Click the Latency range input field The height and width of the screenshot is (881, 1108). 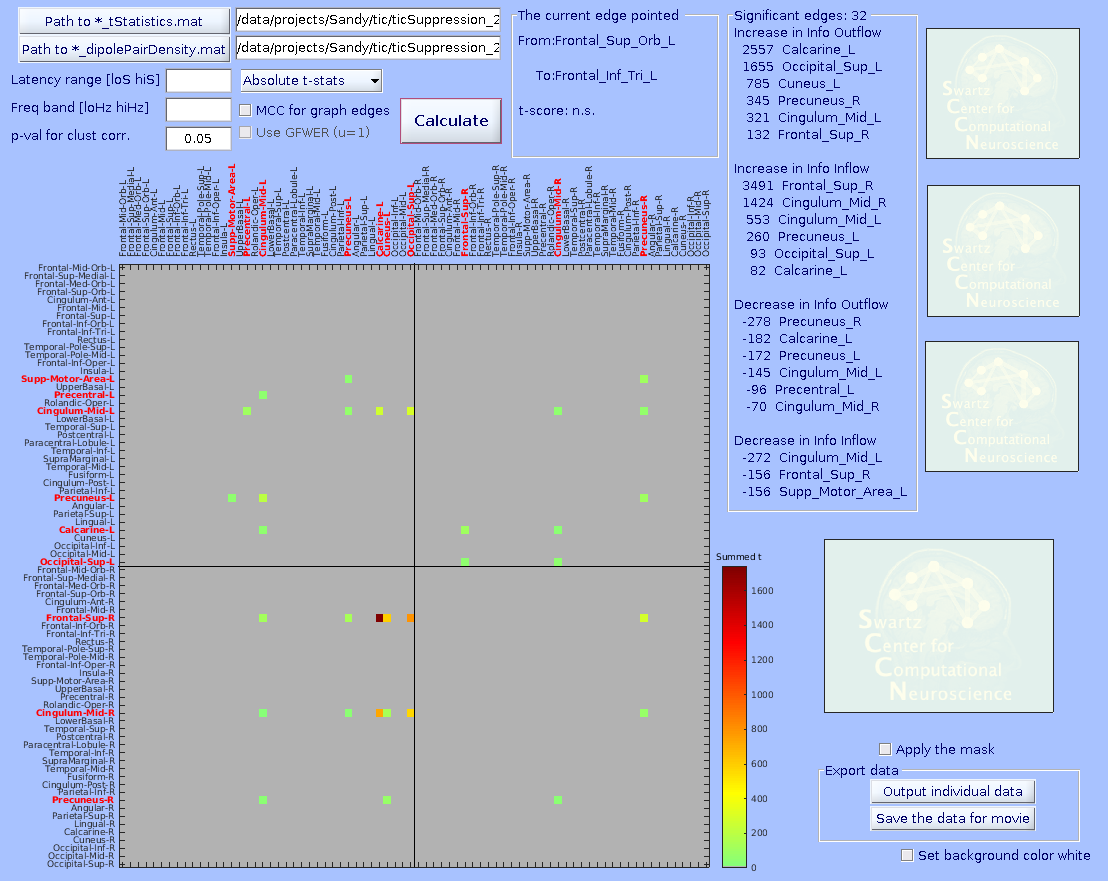coord(198,81)
